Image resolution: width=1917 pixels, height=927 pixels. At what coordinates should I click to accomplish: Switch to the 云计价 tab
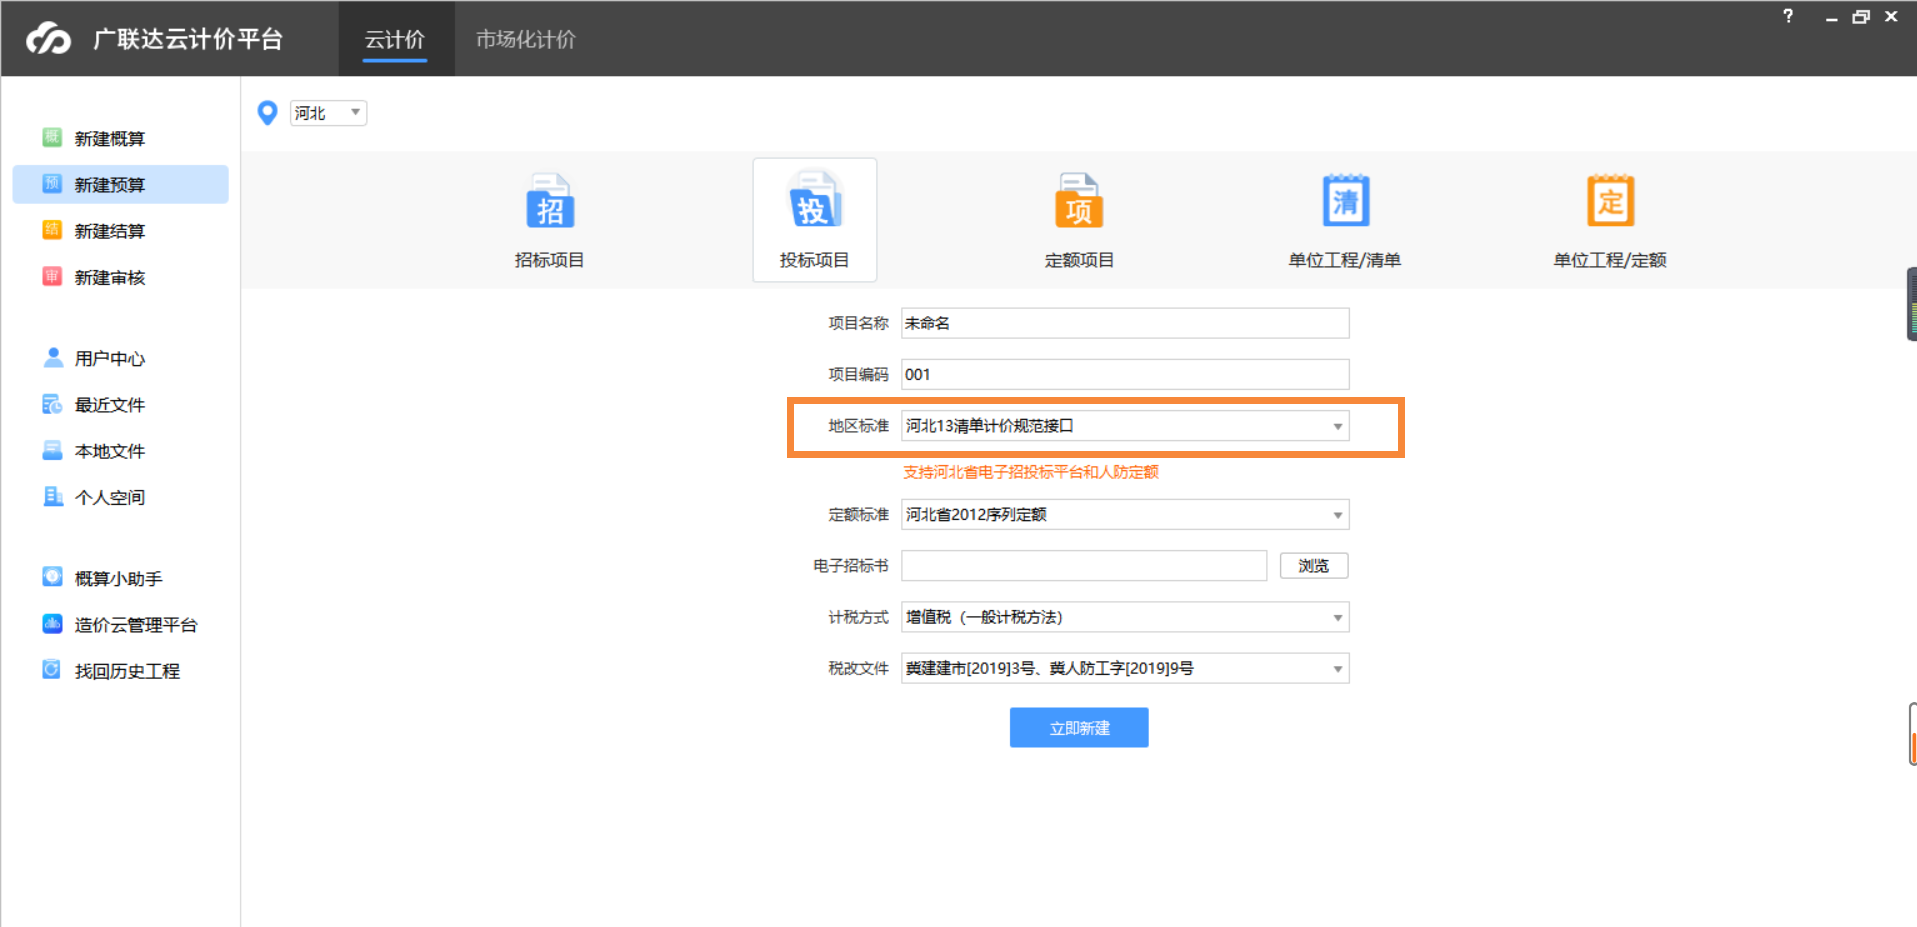tap(395, 39)
